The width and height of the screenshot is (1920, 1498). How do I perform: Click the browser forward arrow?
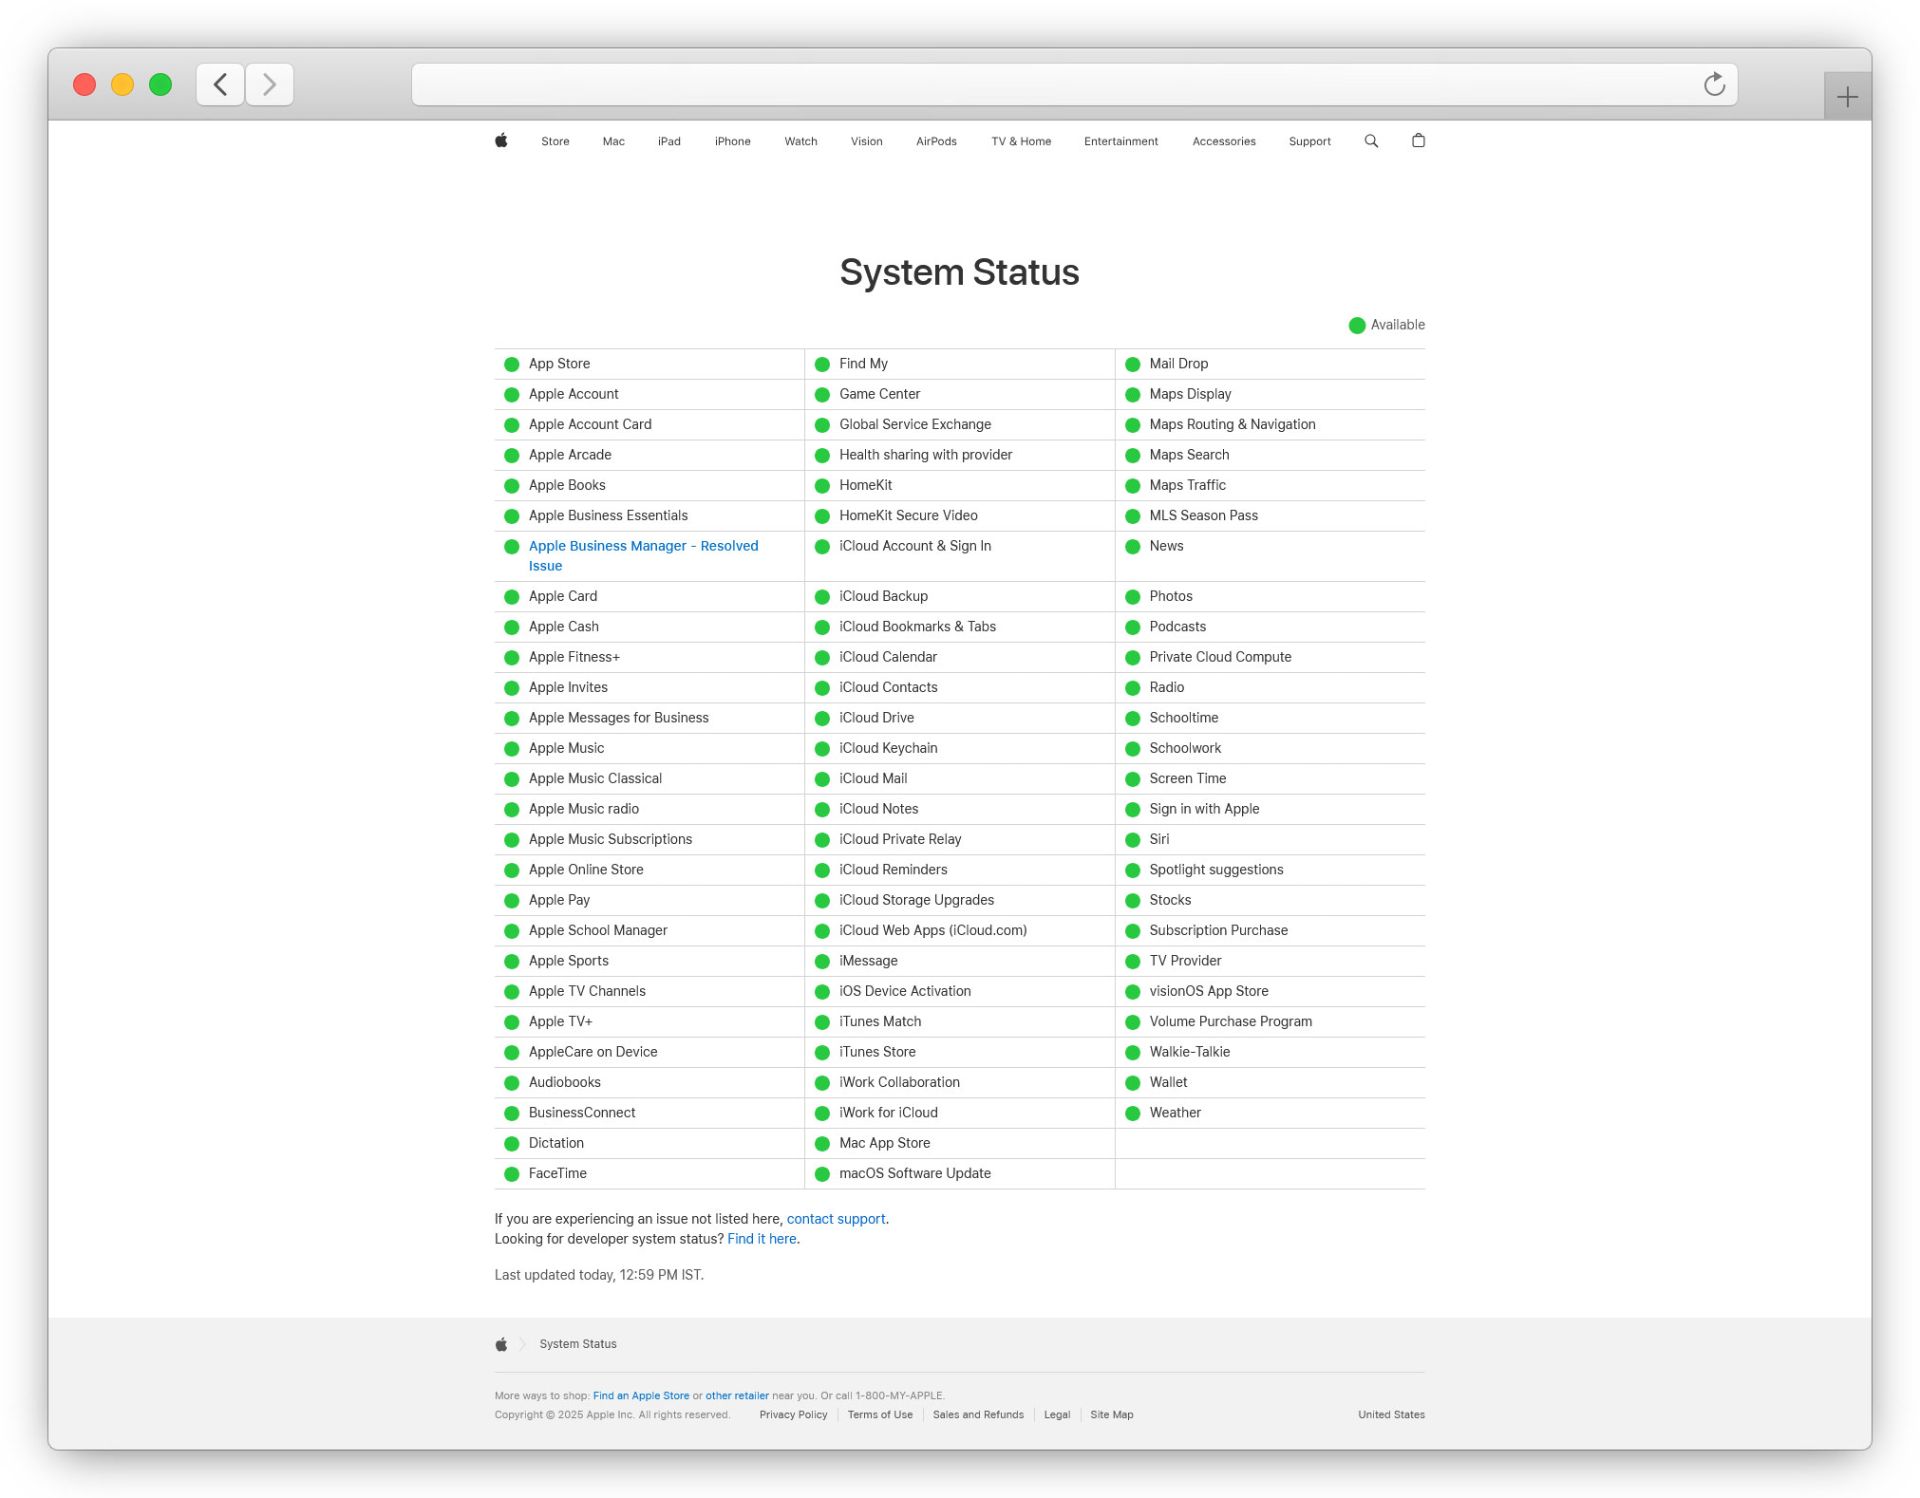269,84
